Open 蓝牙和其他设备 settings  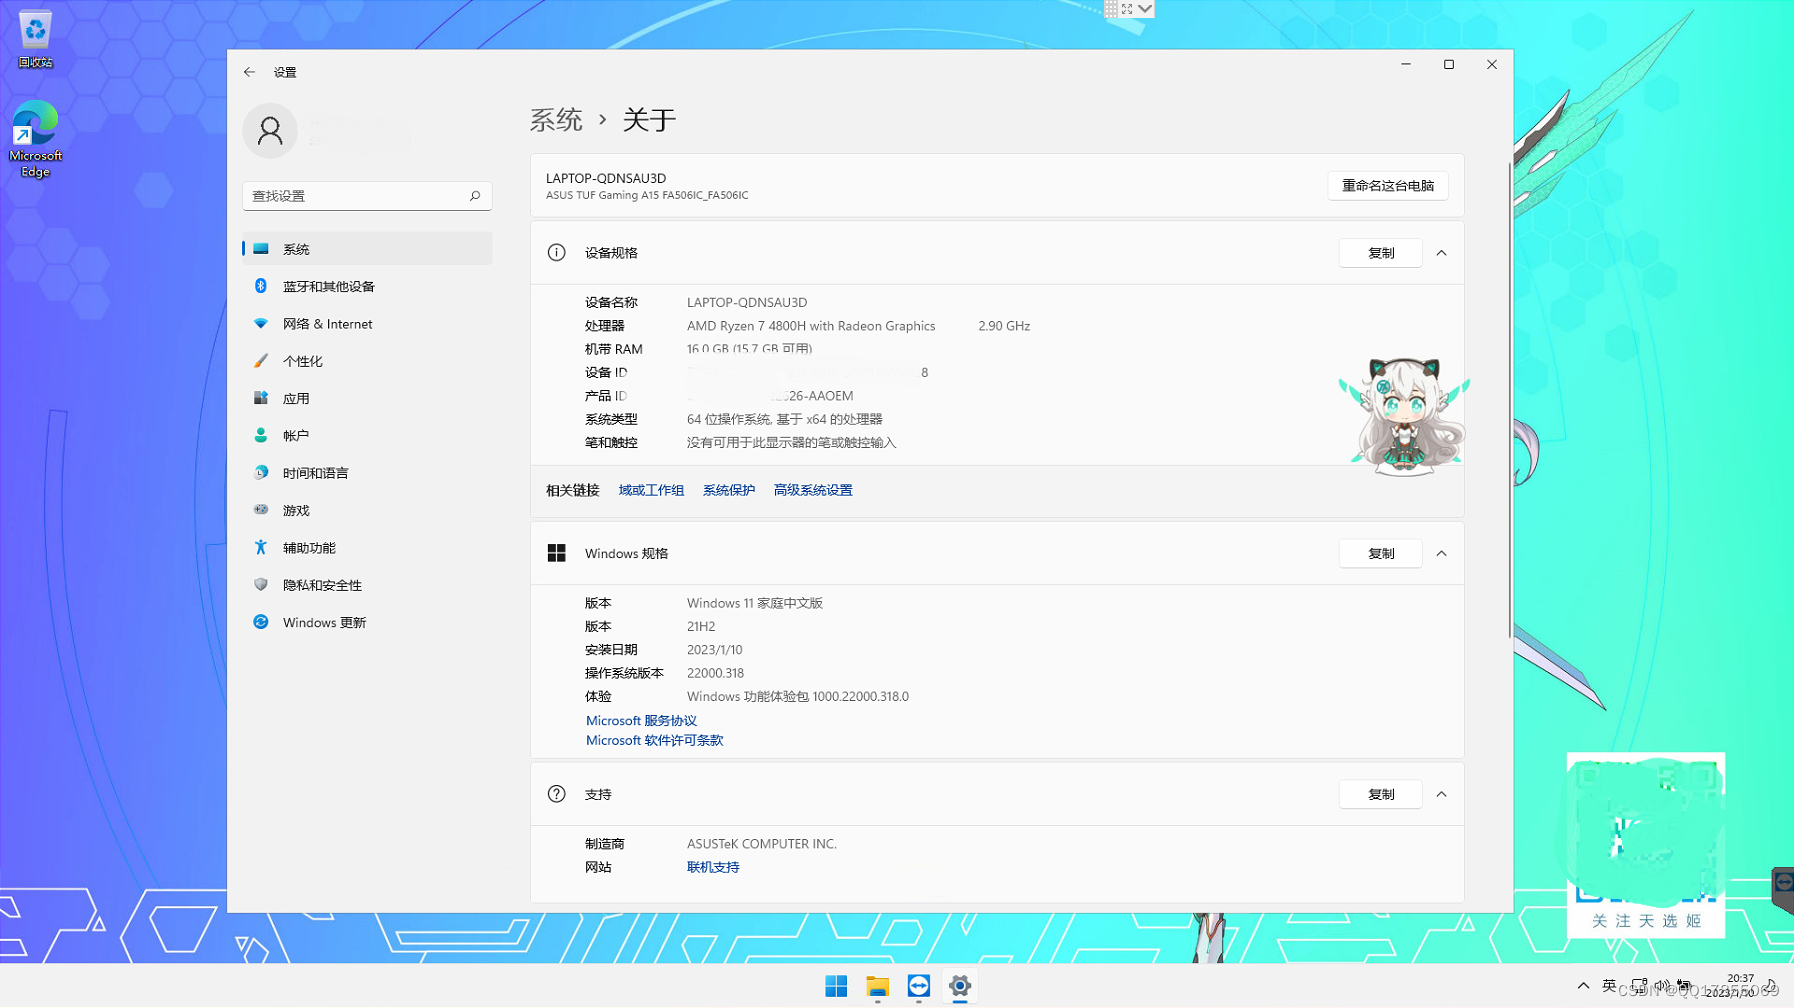367,286
